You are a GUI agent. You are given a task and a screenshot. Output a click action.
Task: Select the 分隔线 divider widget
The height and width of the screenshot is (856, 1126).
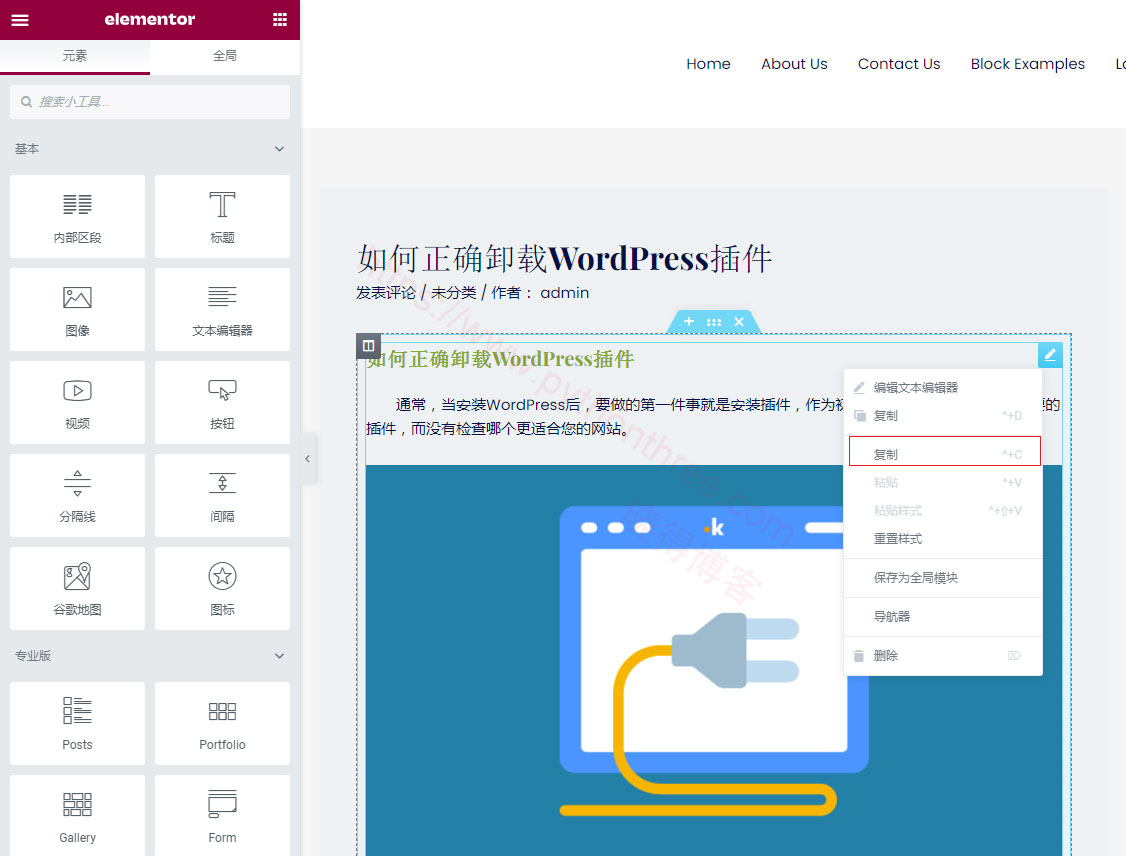pyautogui.click(x=78, y=496)
